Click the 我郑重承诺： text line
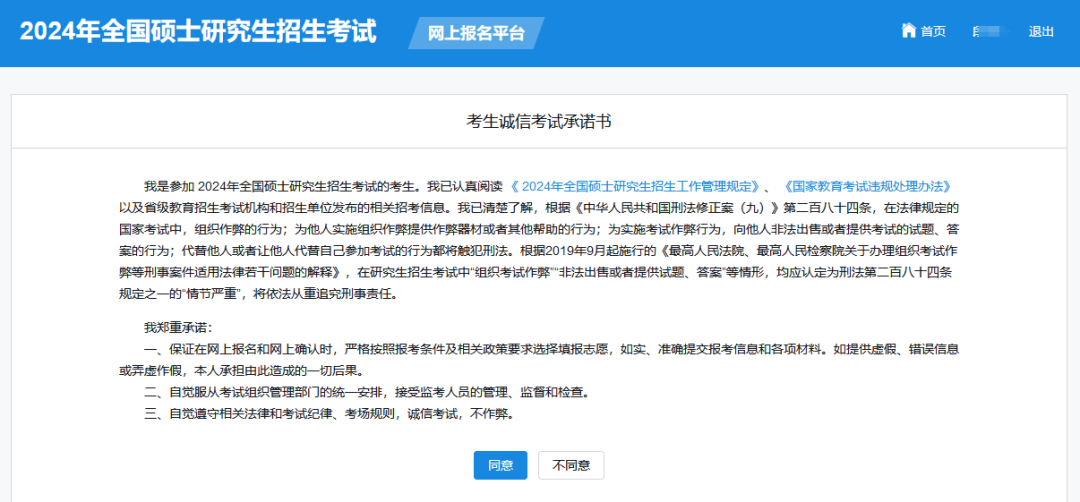Image resolution: width=1080 pixels, height=502 pixels. tap(178, 326)
